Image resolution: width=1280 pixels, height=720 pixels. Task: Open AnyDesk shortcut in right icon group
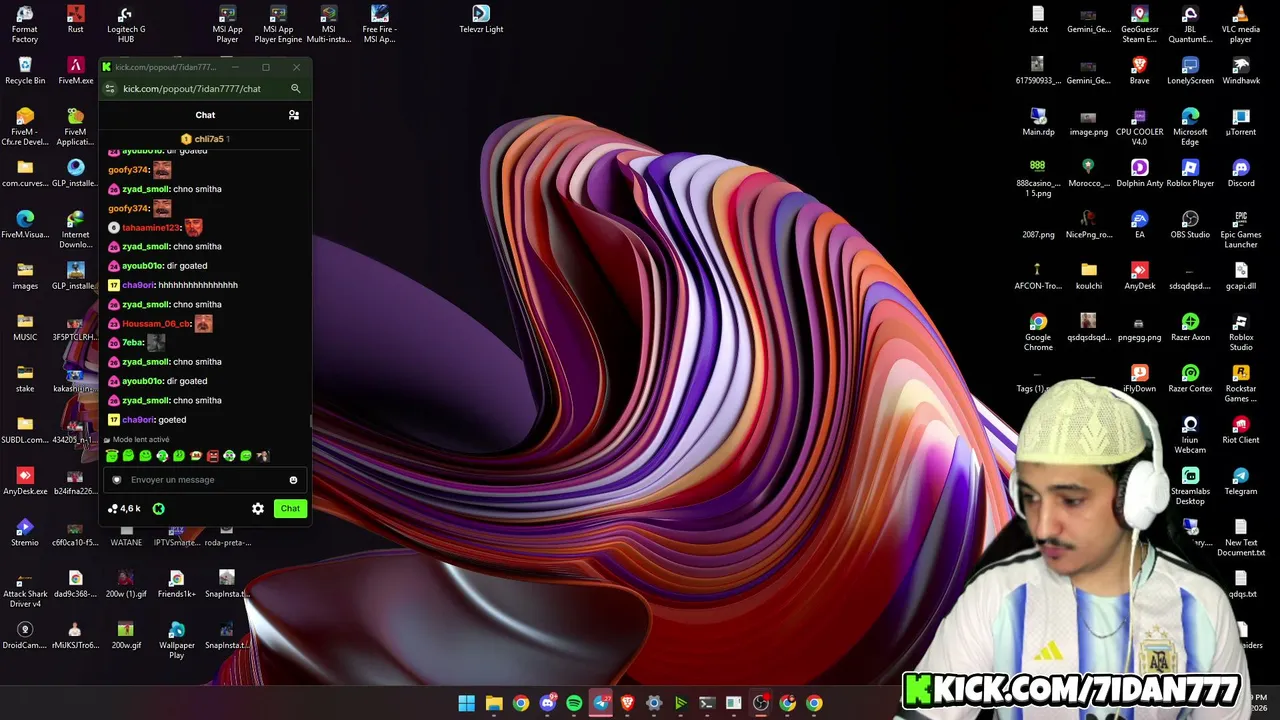tap(1139, 275)
